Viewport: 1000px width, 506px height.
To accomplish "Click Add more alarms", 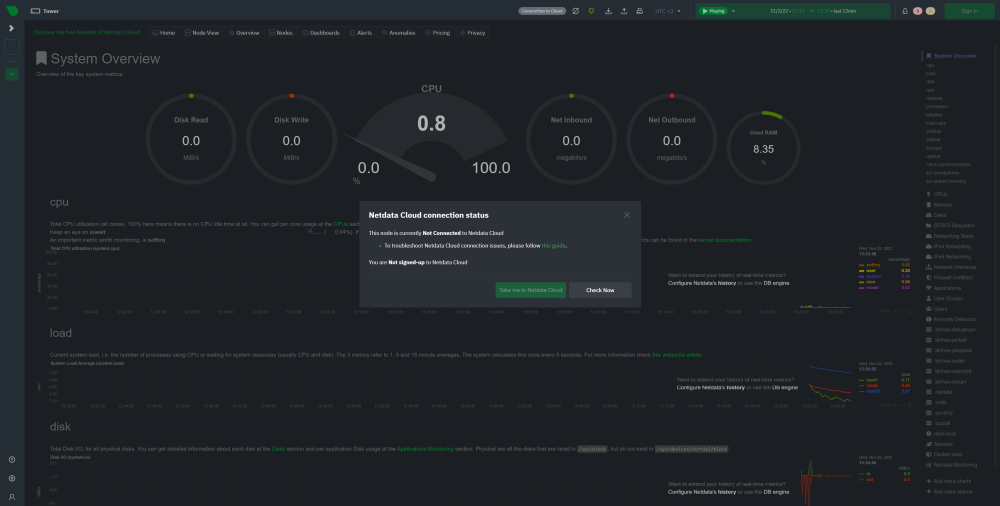I will [x=949, y=491].
